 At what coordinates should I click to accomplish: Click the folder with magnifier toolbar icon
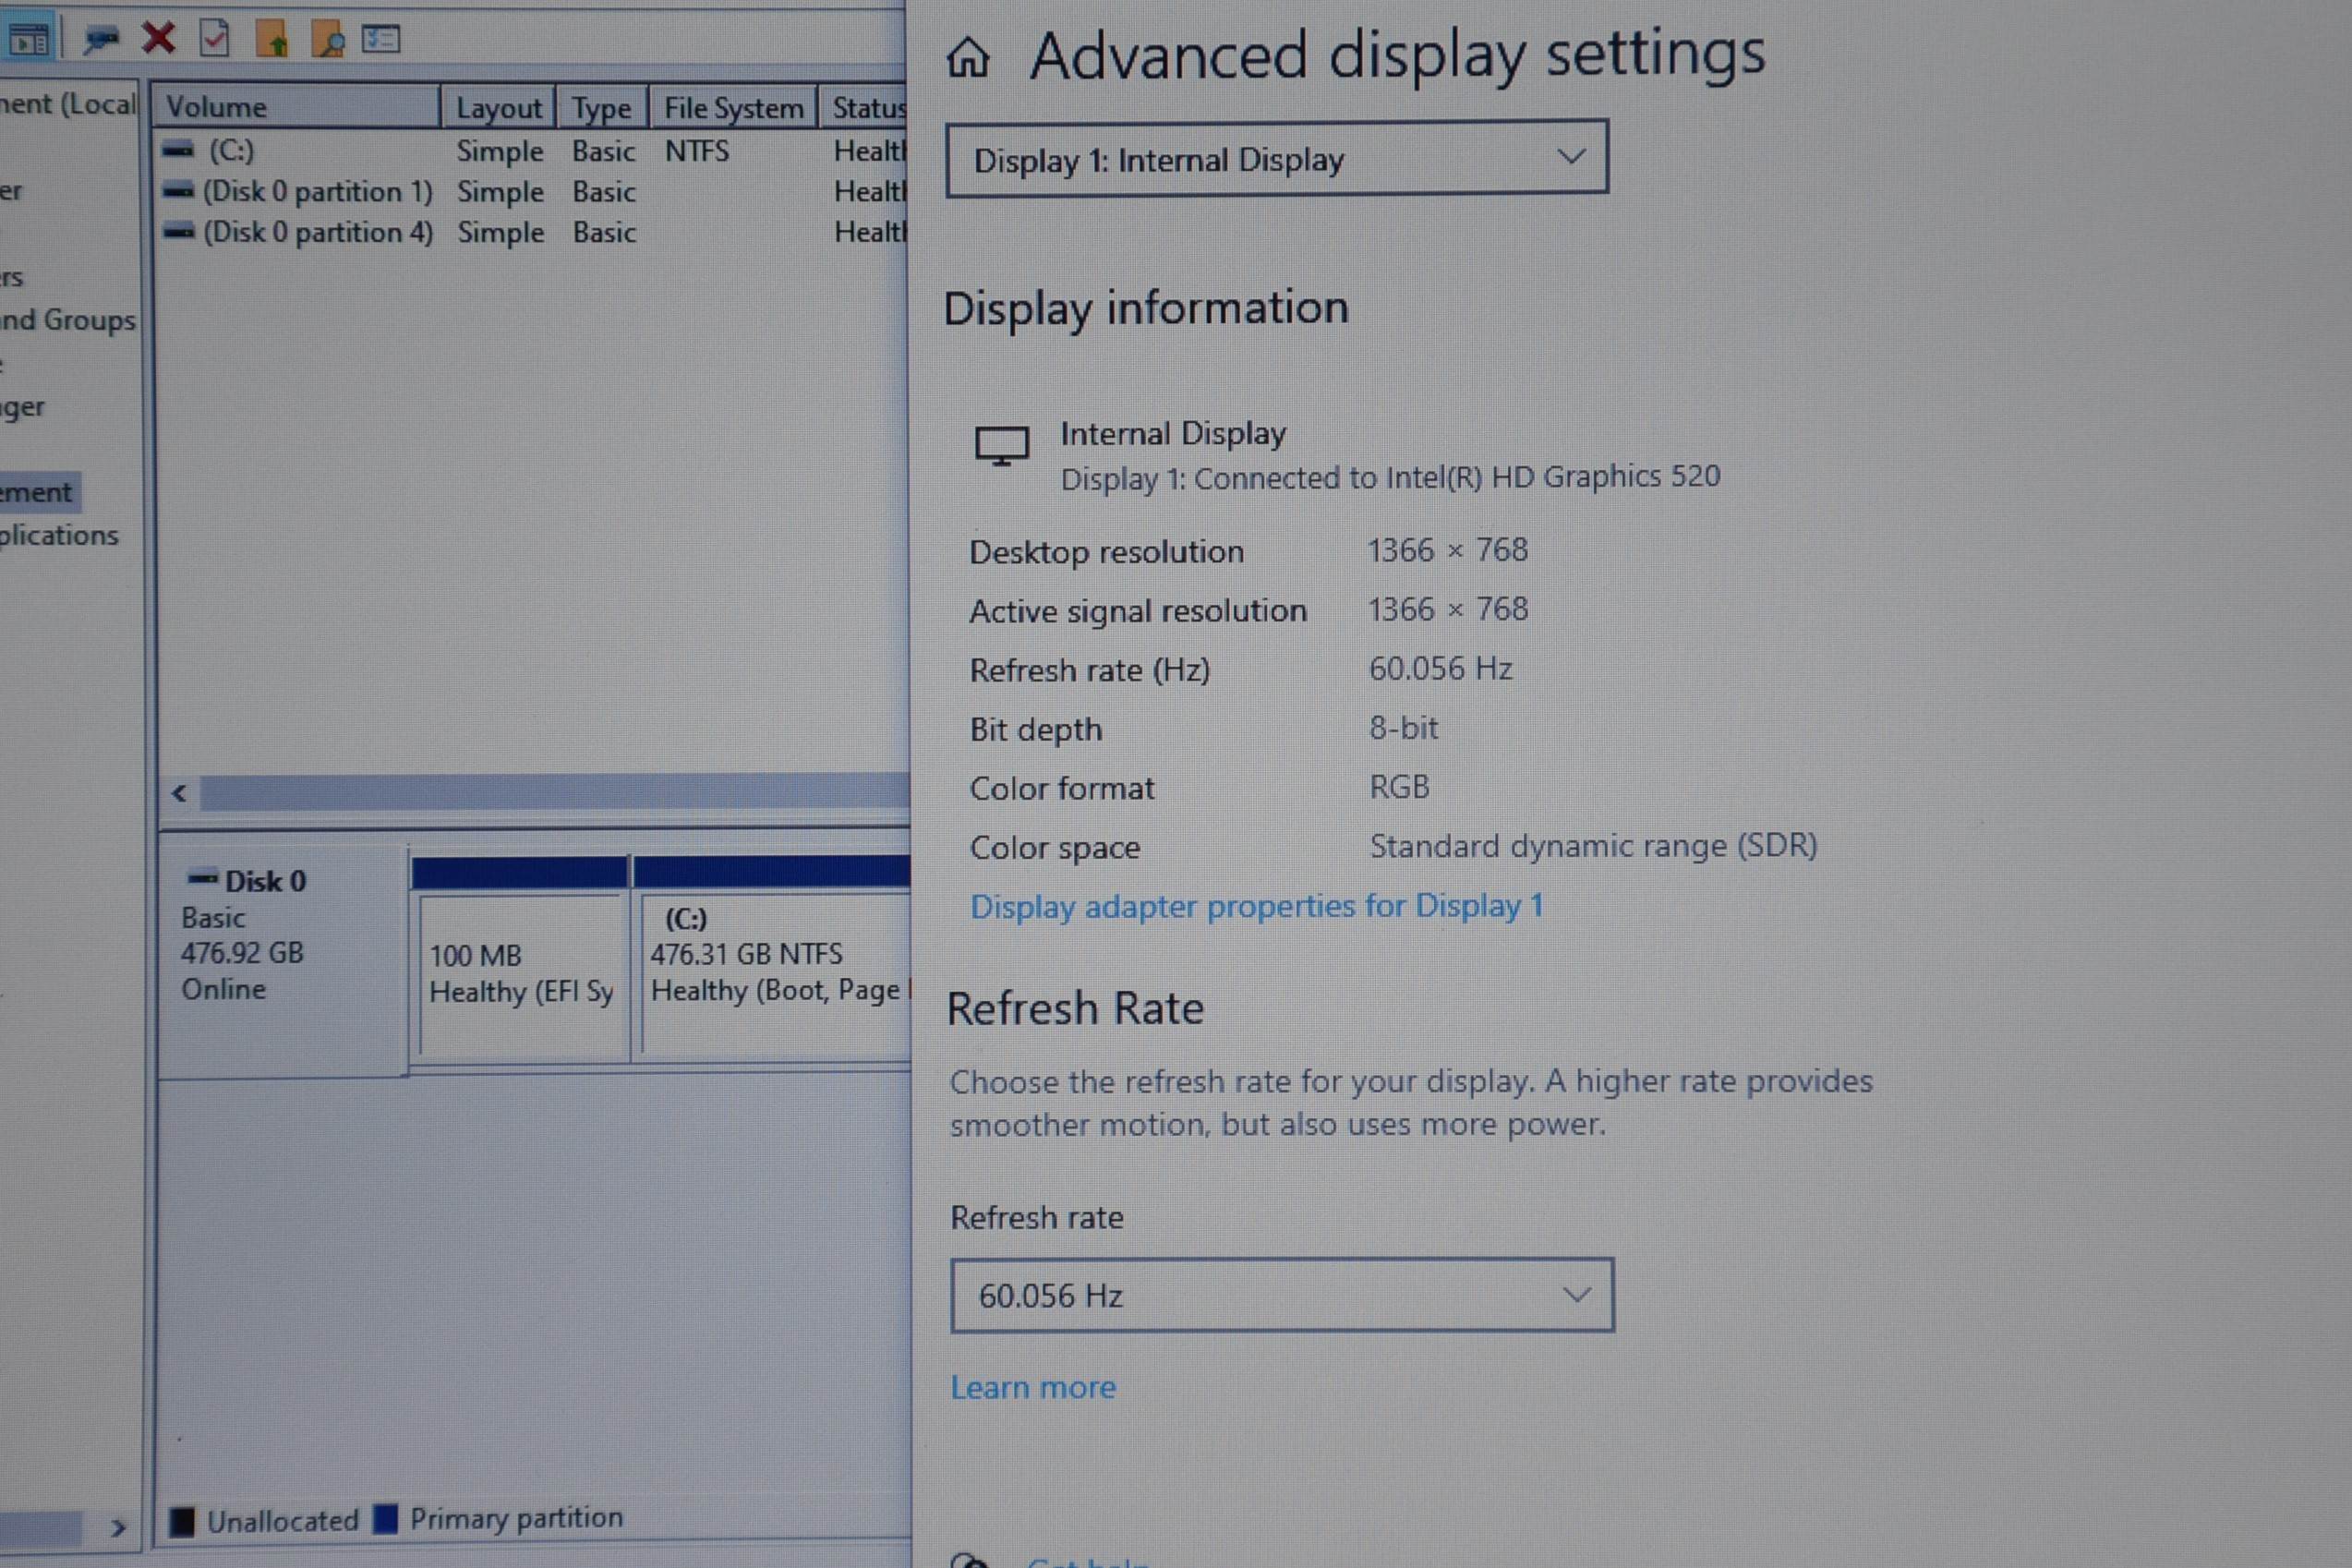pyautogui.click(x=327, y=39)
